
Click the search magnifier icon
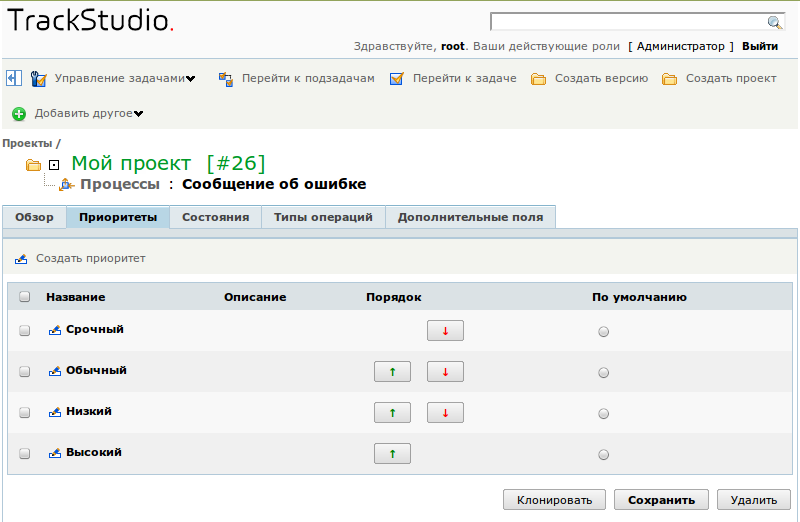[x=774, y=23]
